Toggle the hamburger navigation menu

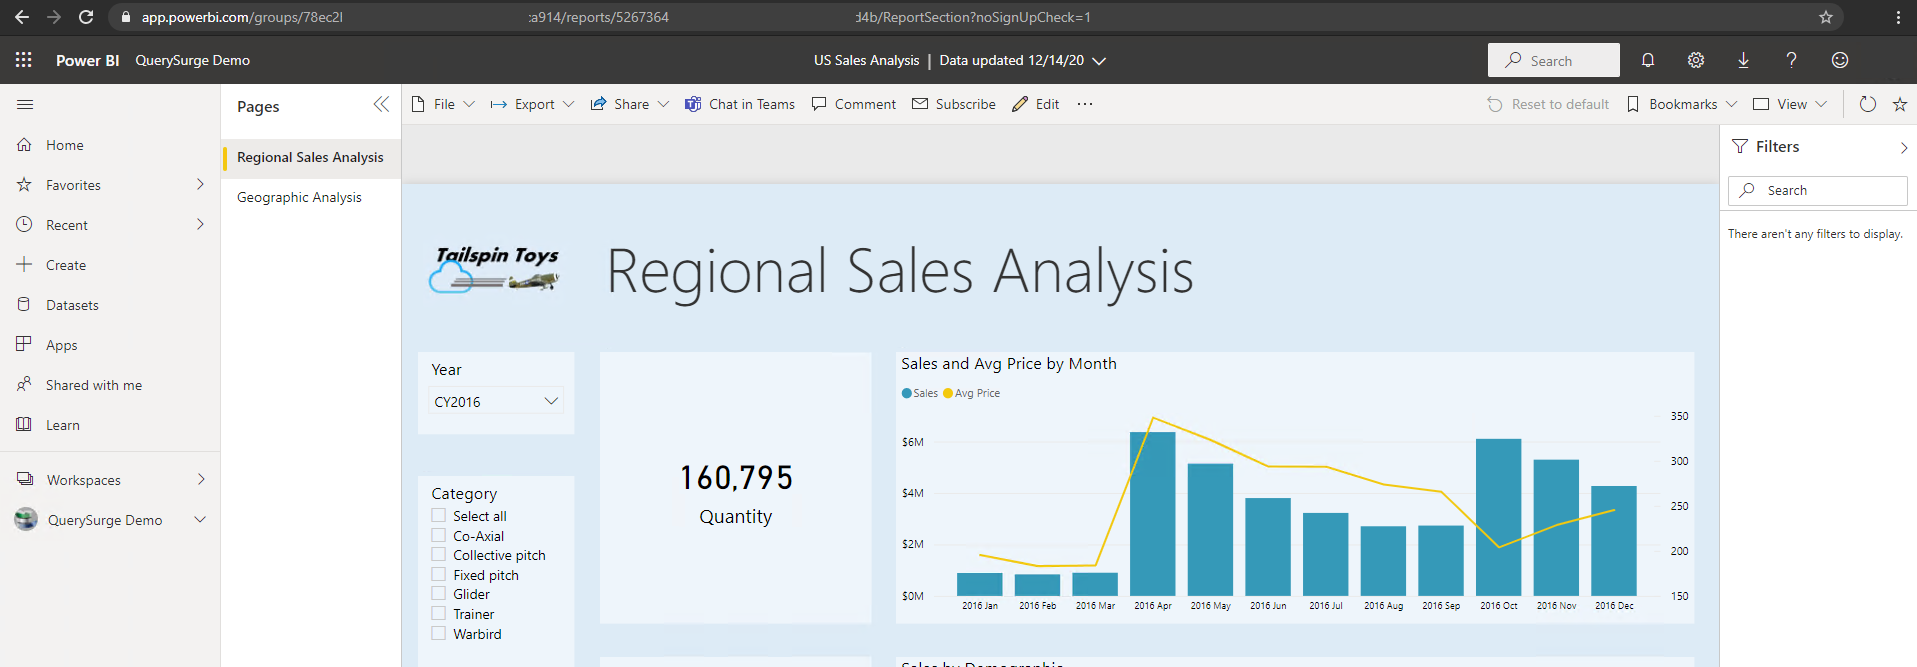(x=25, y=104)
